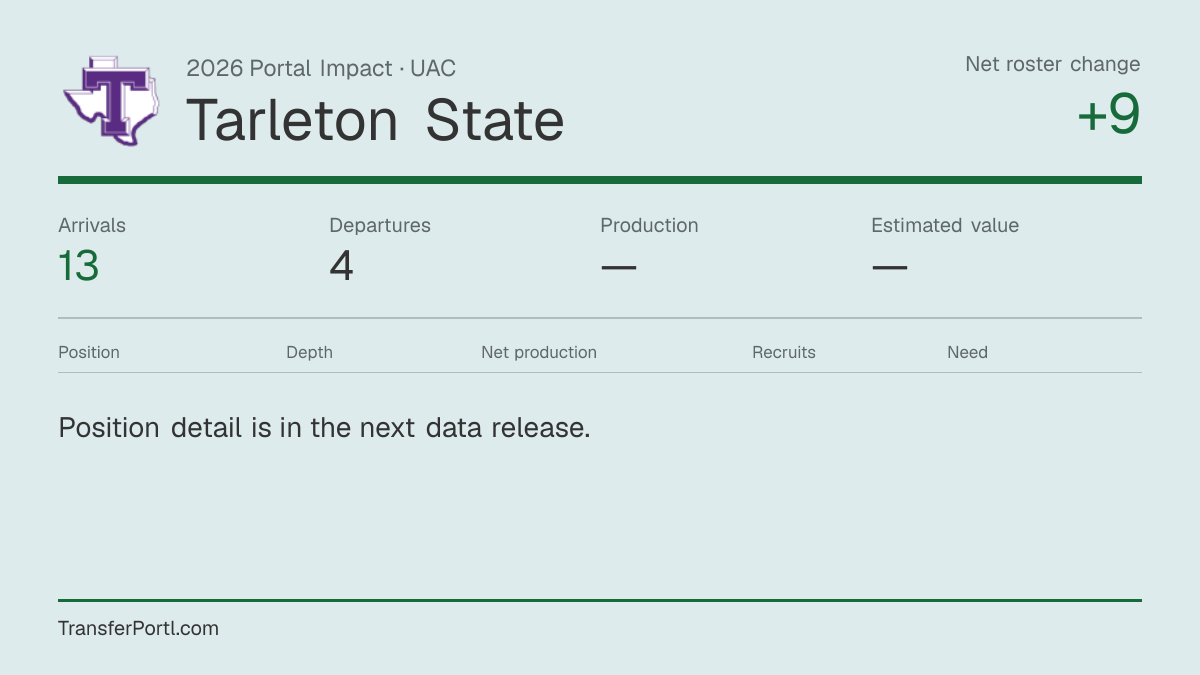This screenshot has width=1200, height=675.
Task: Sort by the Need column header
Action: pyautogui.click(x=967, y=352)
